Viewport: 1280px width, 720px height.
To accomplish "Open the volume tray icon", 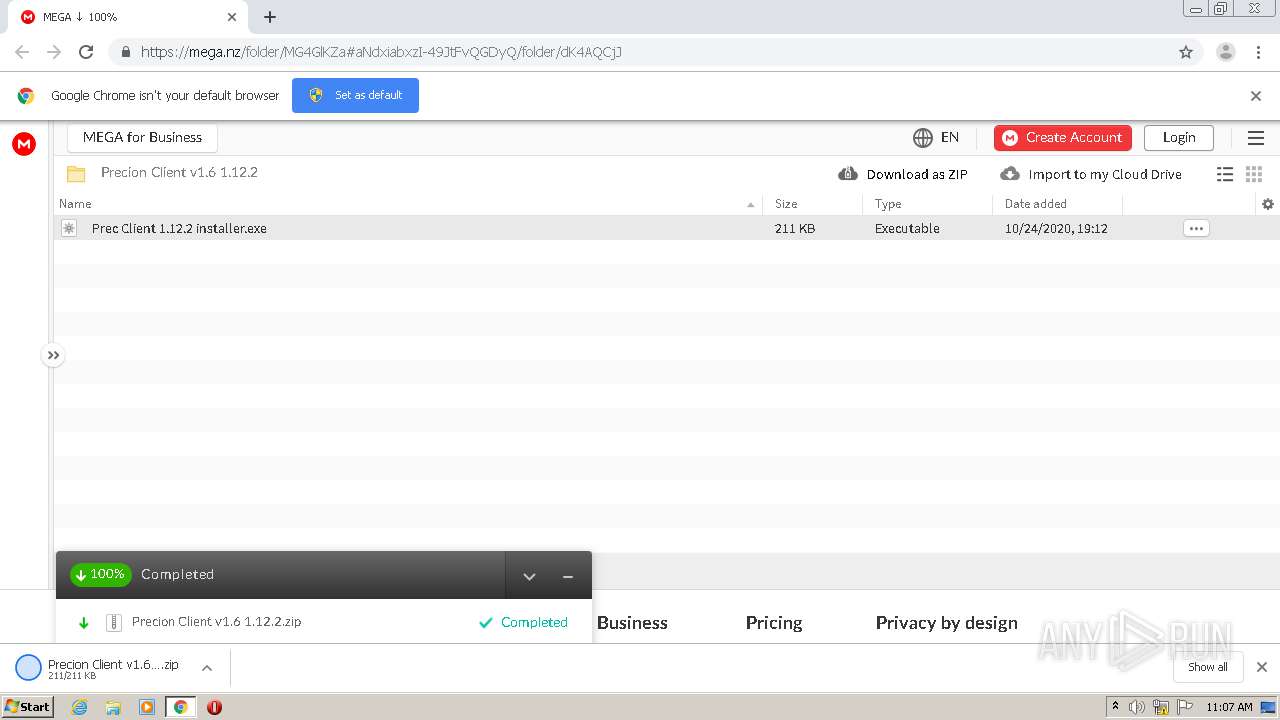I will (1137, 707).
